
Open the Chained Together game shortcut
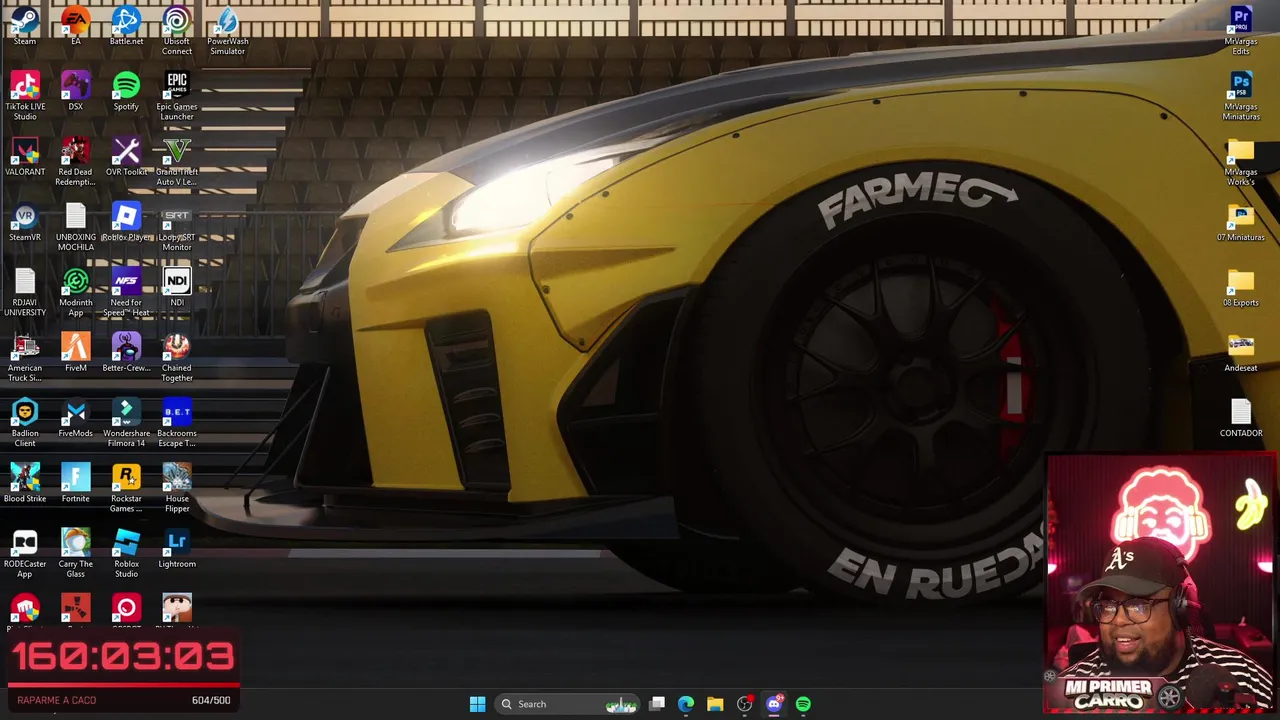[x=177, y=358]
